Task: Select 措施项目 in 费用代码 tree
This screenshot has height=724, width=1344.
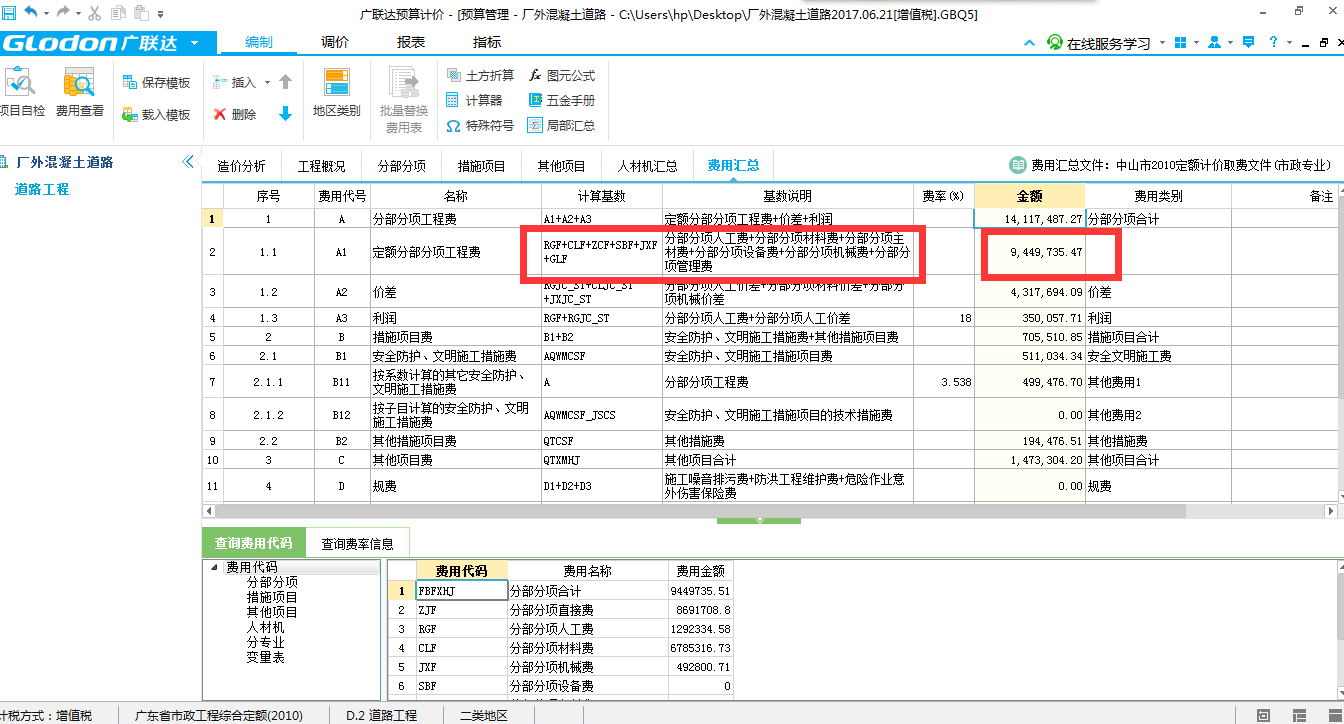Action: [x=272, y=597]
